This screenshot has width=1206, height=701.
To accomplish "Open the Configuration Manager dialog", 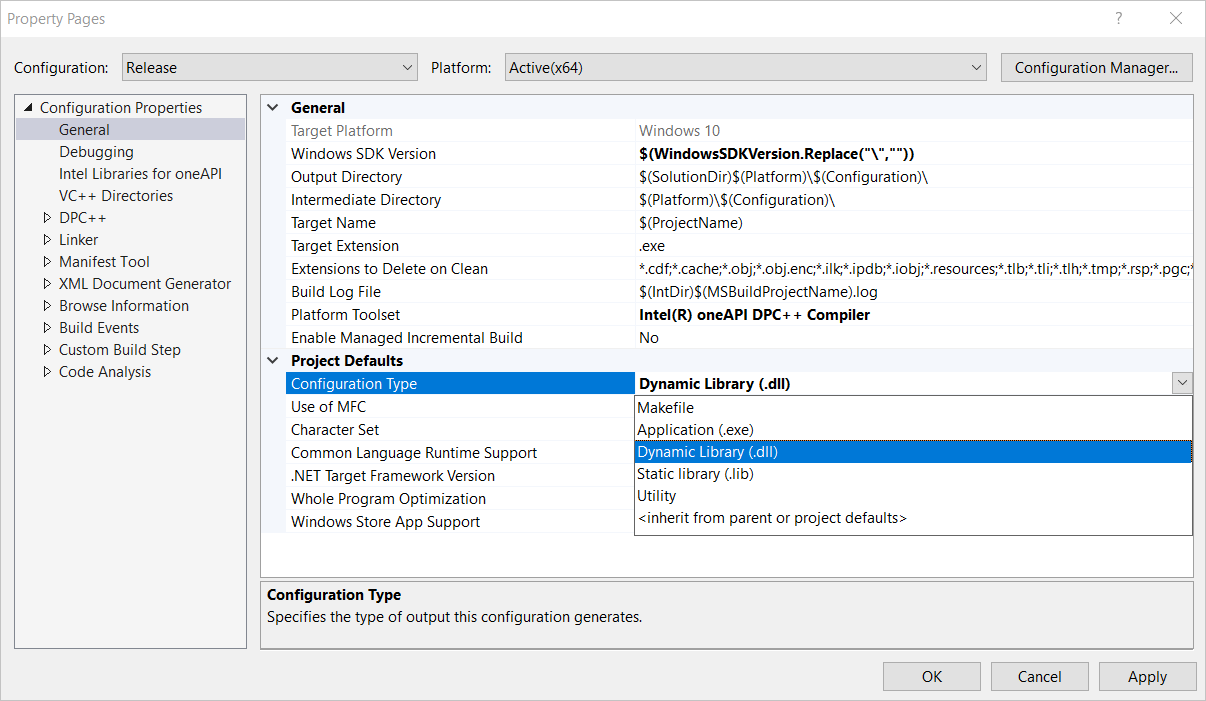I will [x=1096, y=67].
